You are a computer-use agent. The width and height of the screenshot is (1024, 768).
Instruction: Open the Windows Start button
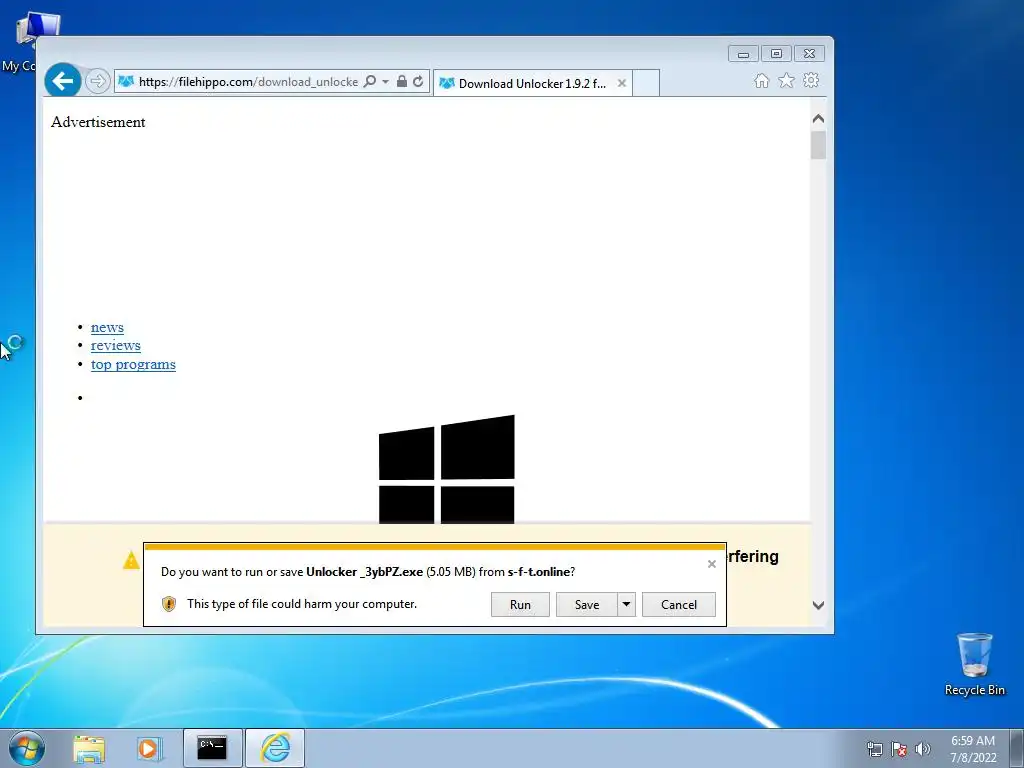(x=27, y=748)
